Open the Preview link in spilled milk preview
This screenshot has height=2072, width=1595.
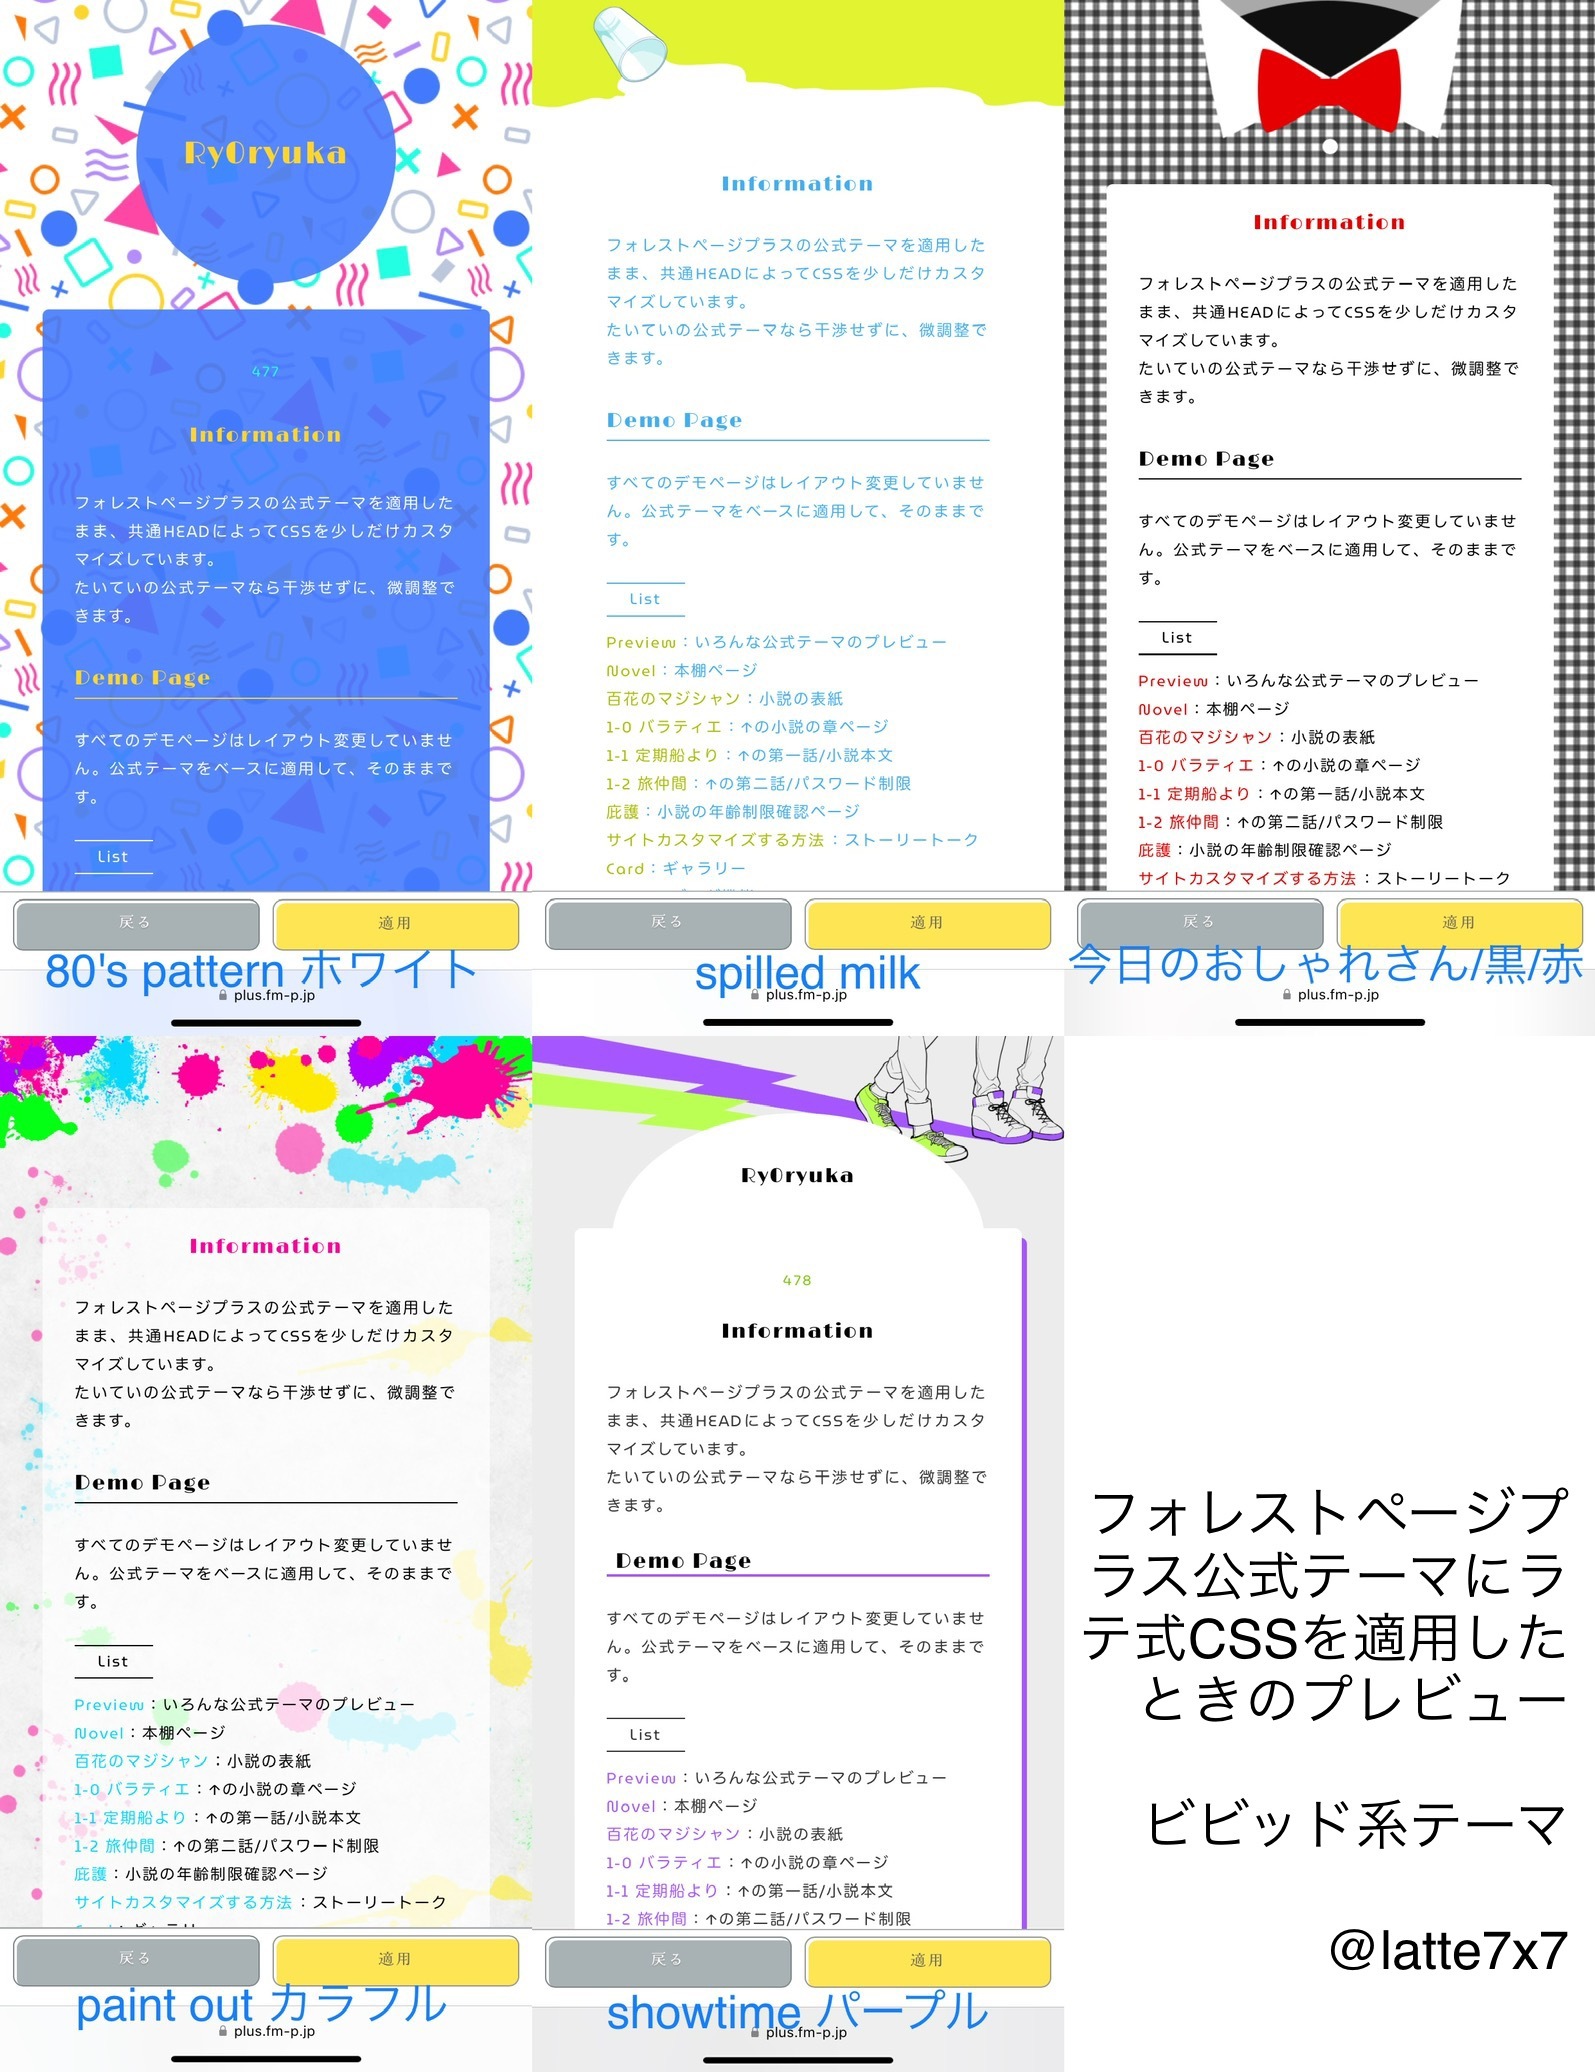tap(641, 642)
